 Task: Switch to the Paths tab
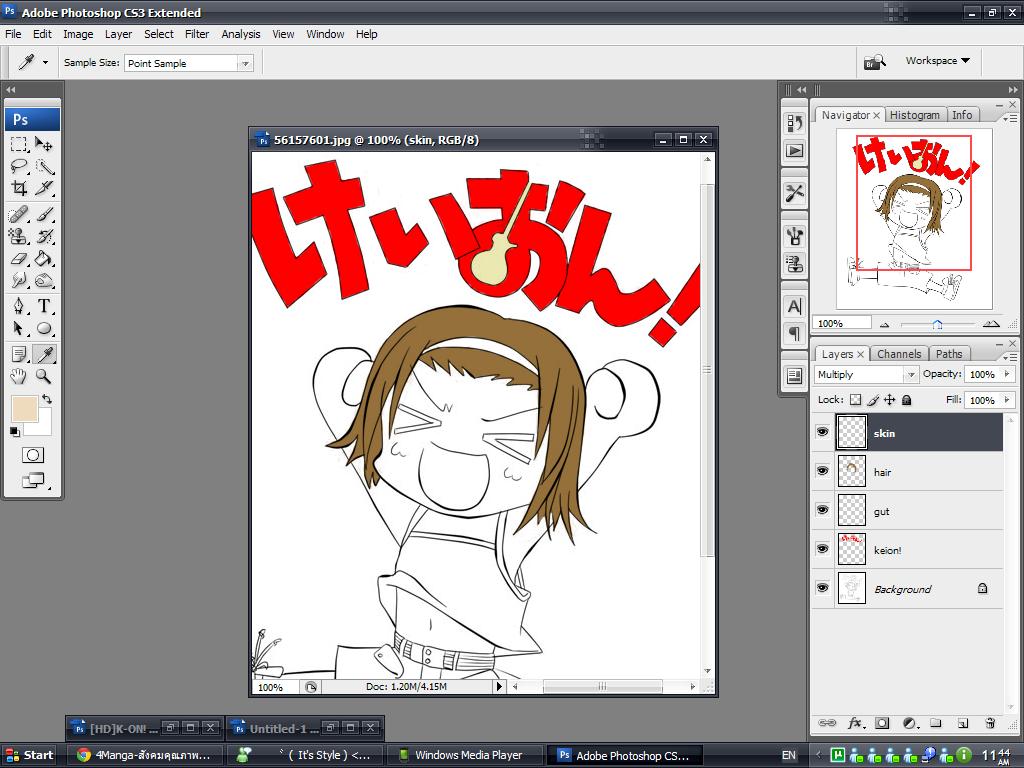pyautogui.click(x=949, y=354)
